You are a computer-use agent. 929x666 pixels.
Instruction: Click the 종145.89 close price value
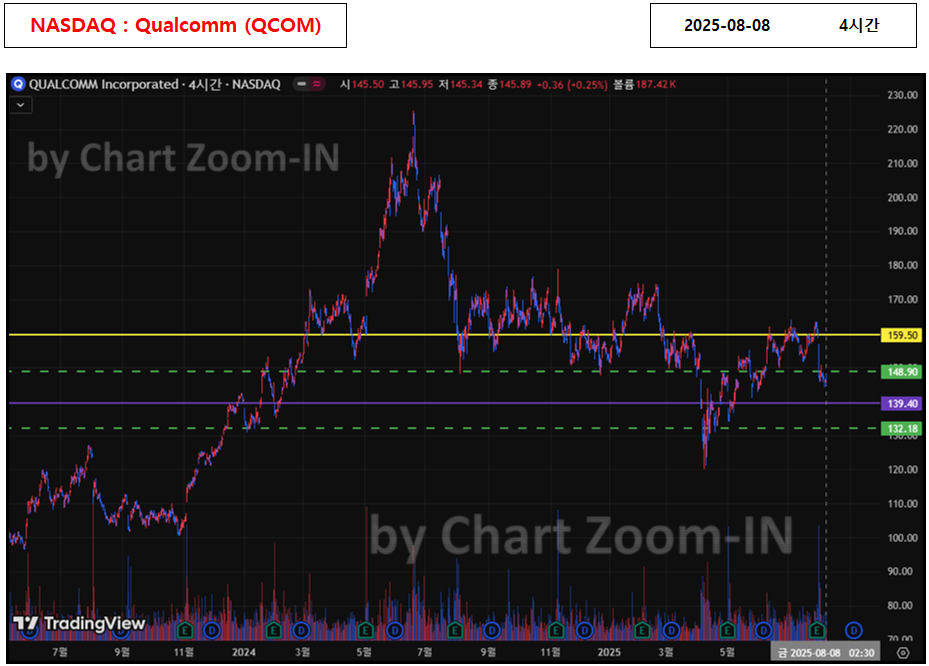click(510, 84)
